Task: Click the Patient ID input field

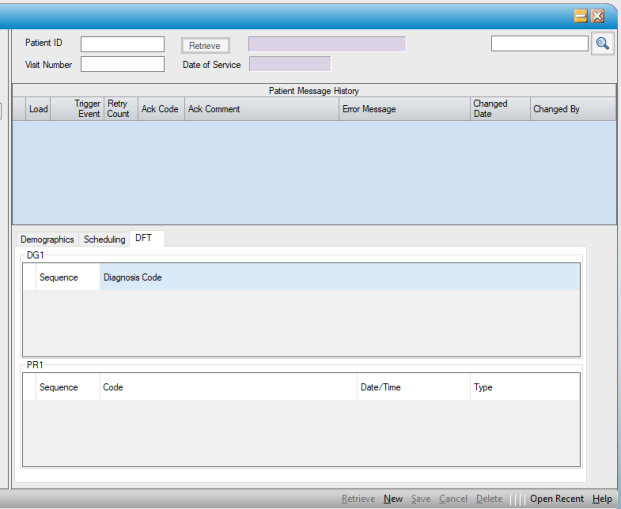Action: click(x=122, y=45)
